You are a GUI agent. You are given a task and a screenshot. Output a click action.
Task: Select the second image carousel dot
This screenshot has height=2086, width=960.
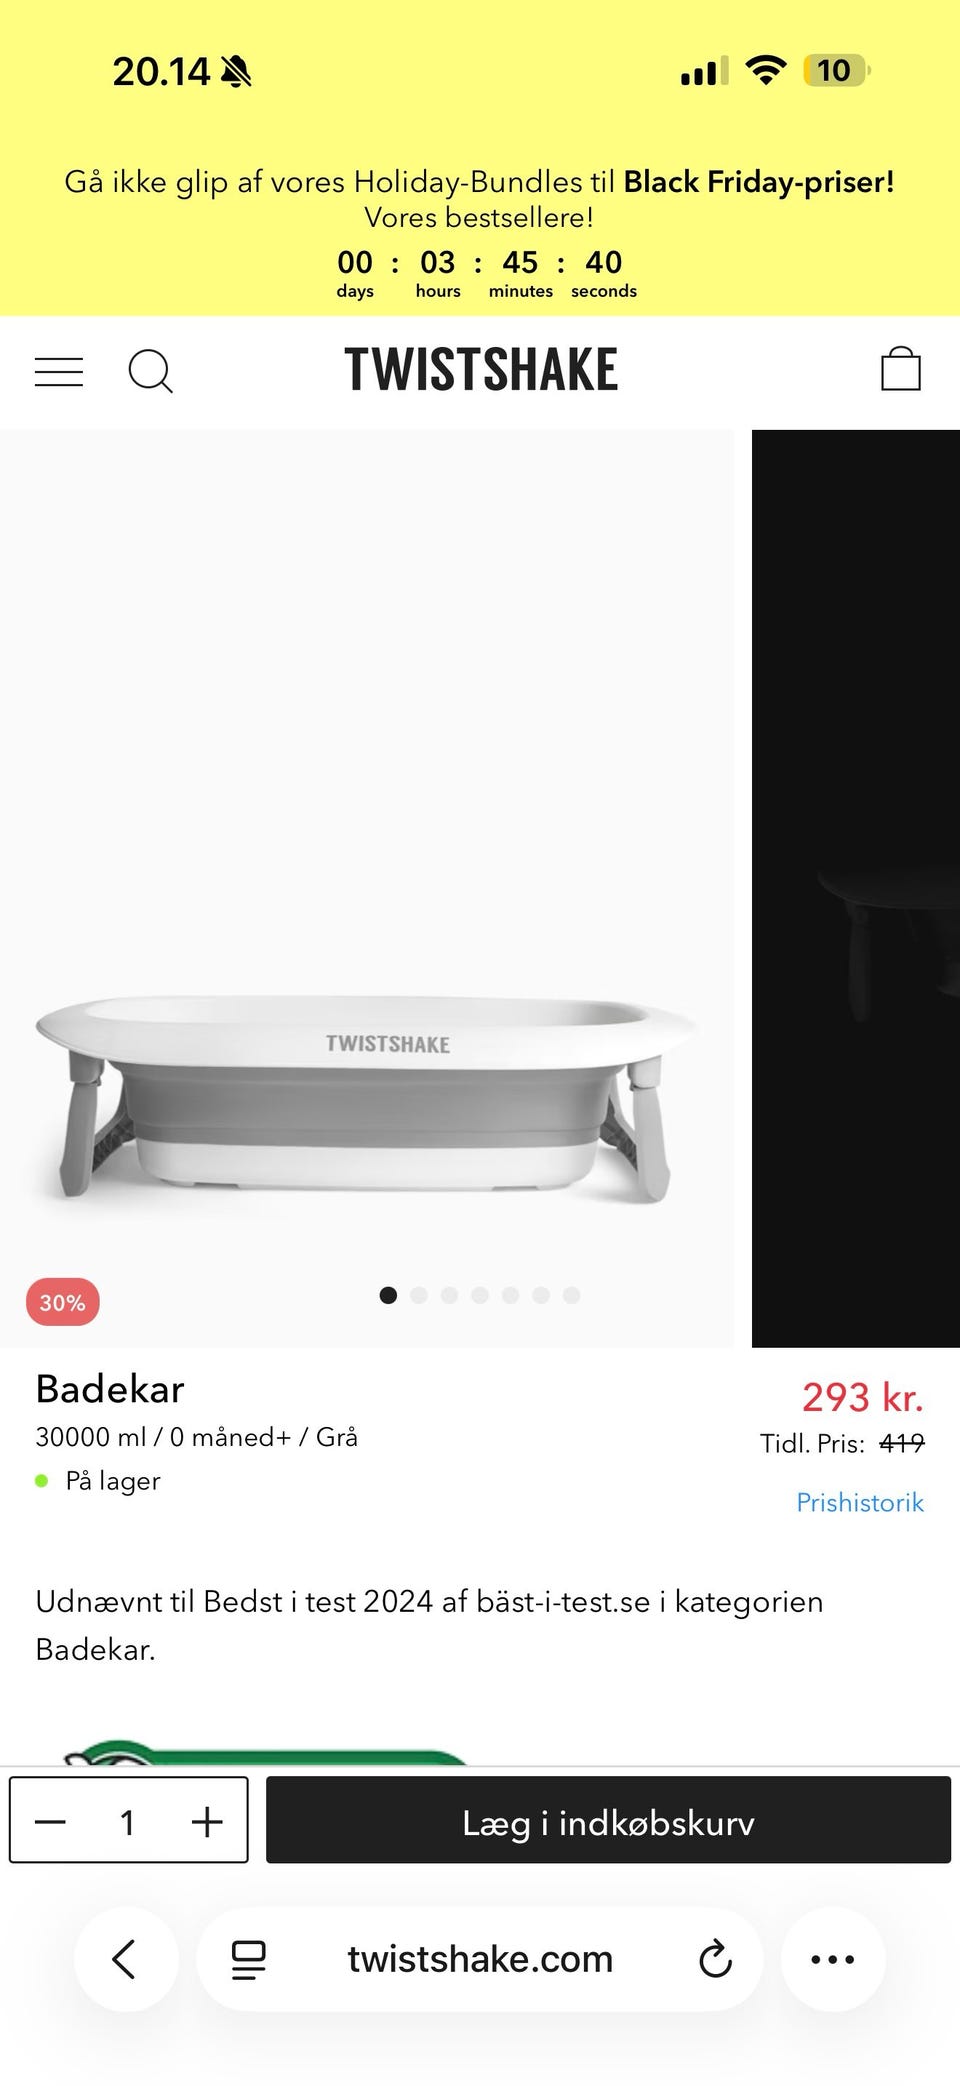click(x=419, y=1295)
